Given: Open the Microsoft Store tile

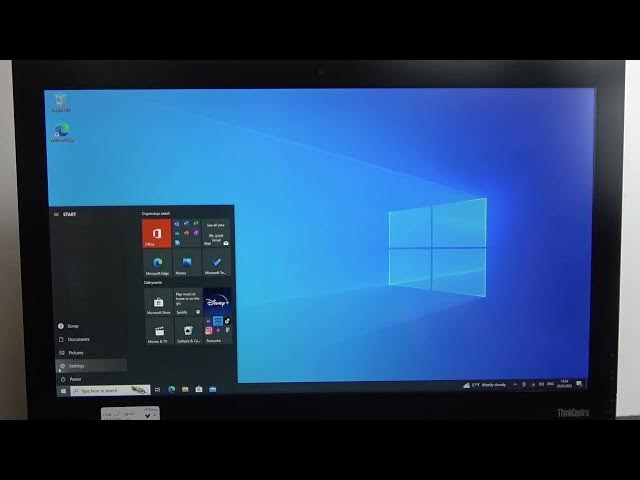Looking at the screenshot, I should pos(158,302).
